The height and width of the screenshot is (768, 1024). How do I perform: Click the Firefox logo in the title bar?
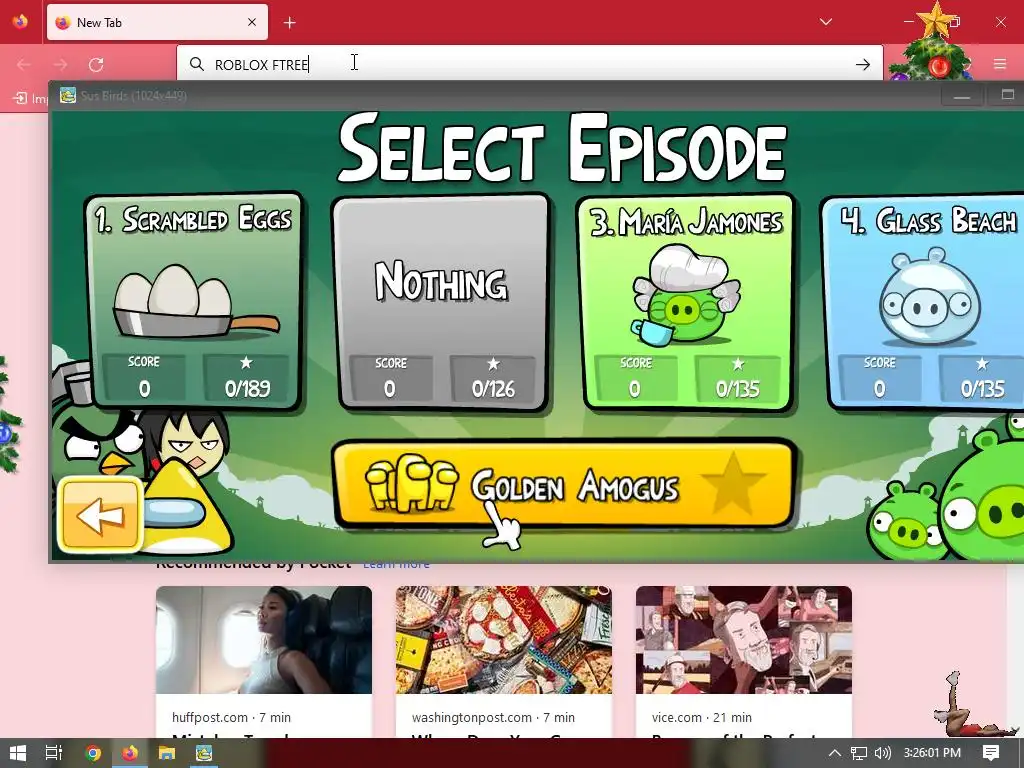[20, 22]
